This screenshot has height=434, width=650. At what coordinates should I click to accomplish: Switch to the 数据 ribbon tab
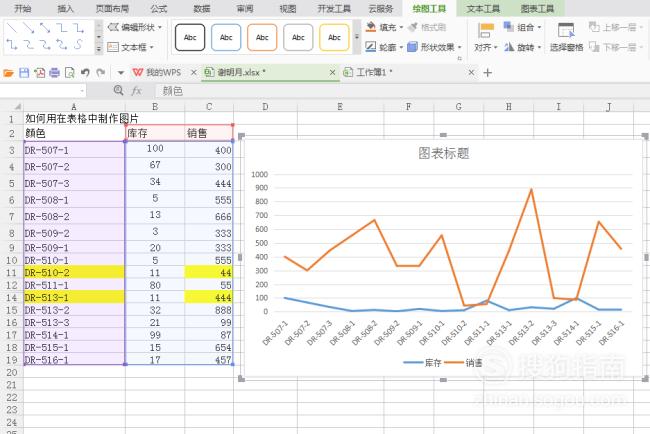tap(202, 8)
